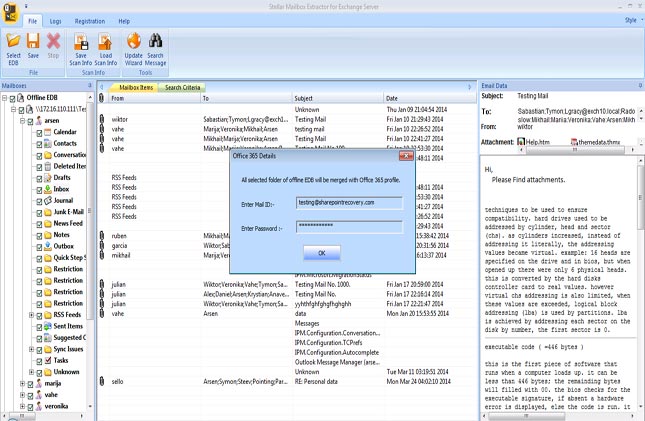Toggle the vahe mailbox checkbox

click(x=30, y=395)
